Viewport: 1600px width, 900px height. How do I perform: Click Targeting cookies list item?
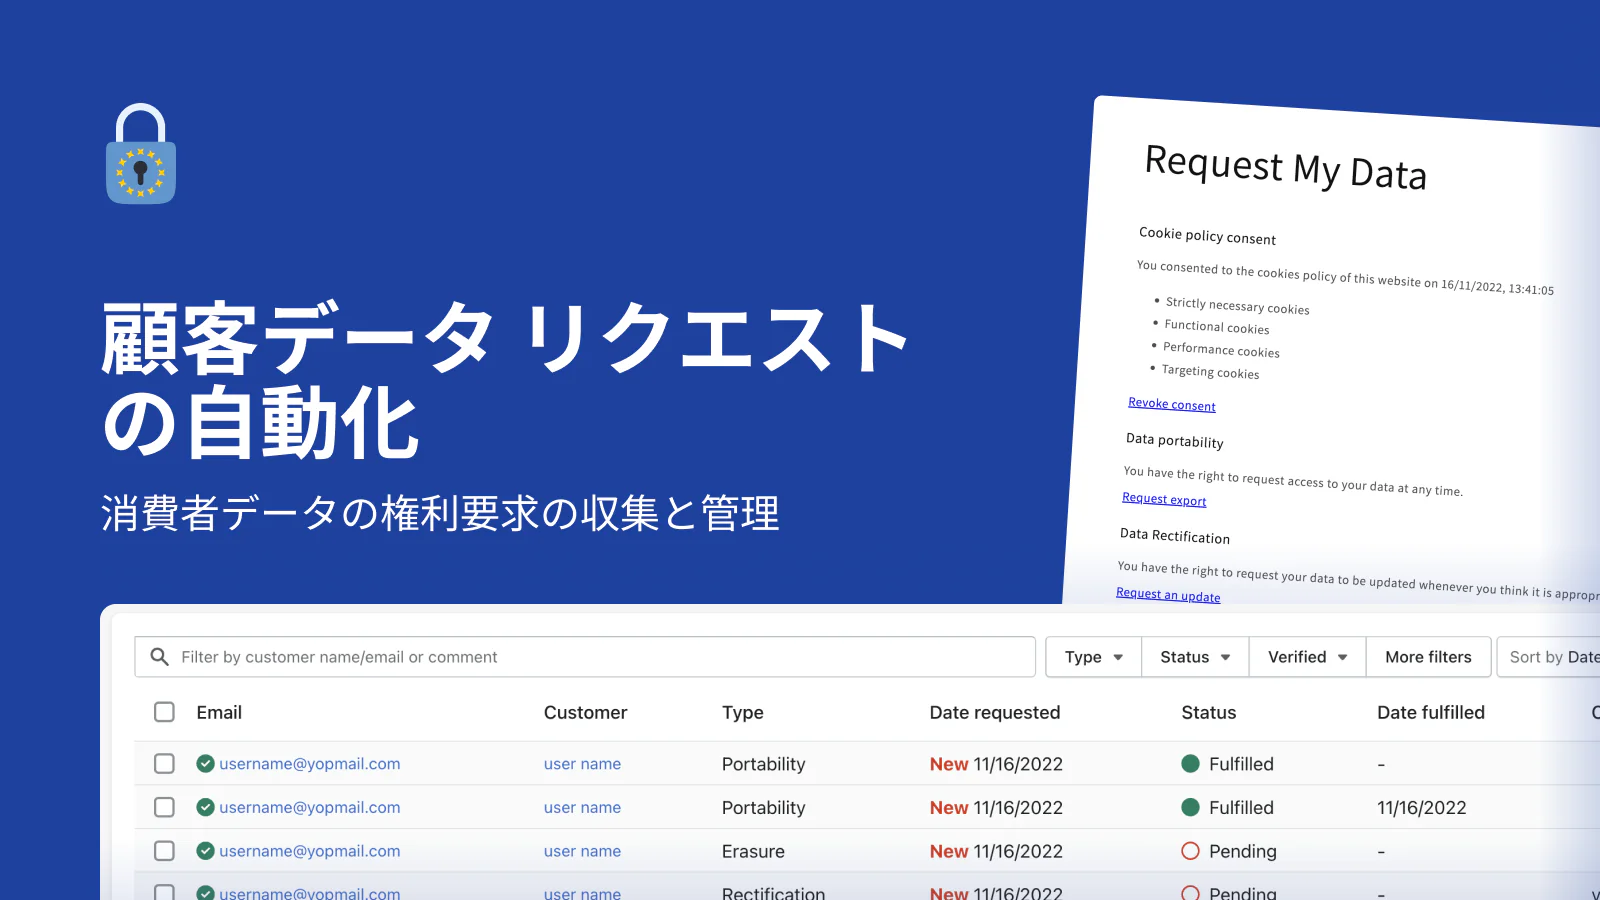(1210, 371)
